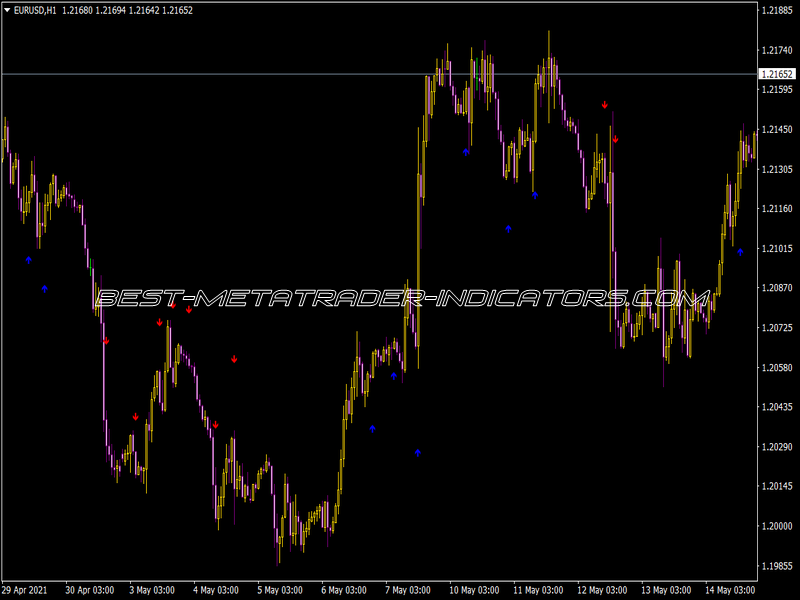Click the 4 May 03:00 time label
The height and width of the screenshot is (600, 800).
point(216,590)
